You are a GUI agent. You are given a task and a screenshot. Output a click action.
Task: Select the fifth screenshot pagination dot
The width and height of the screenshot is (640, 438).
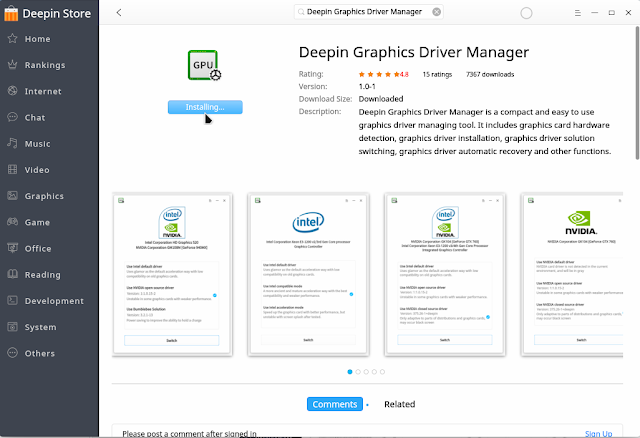382,371
